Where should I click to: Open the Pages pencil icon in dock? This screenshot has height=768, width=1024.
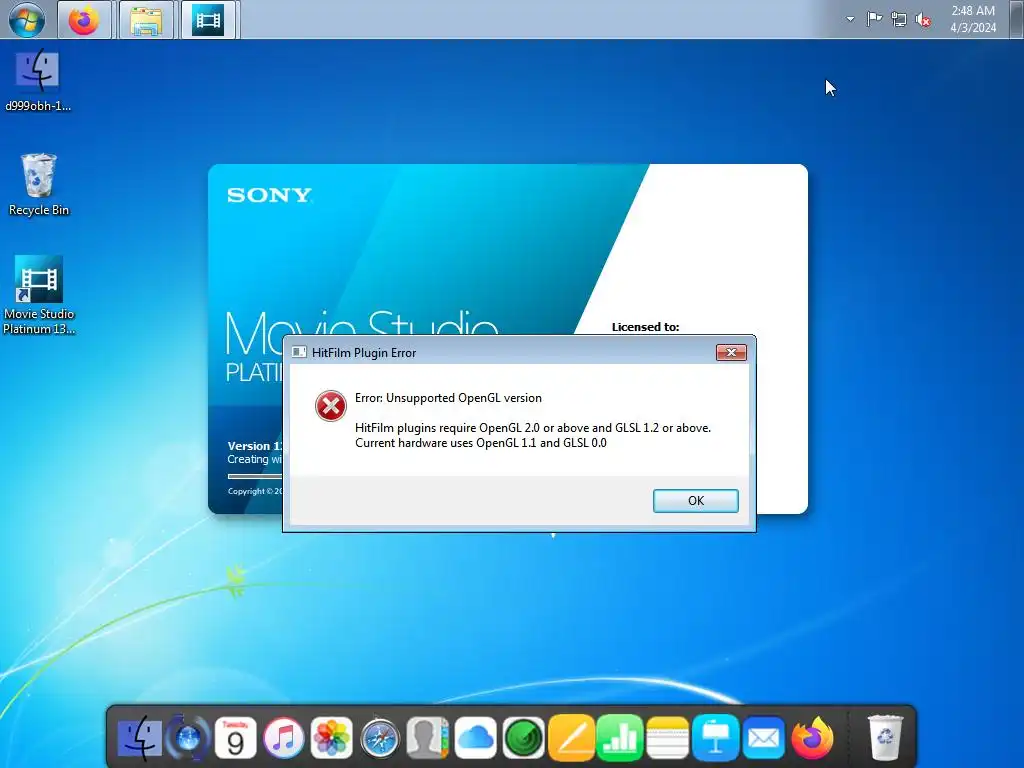click(571, 739)
